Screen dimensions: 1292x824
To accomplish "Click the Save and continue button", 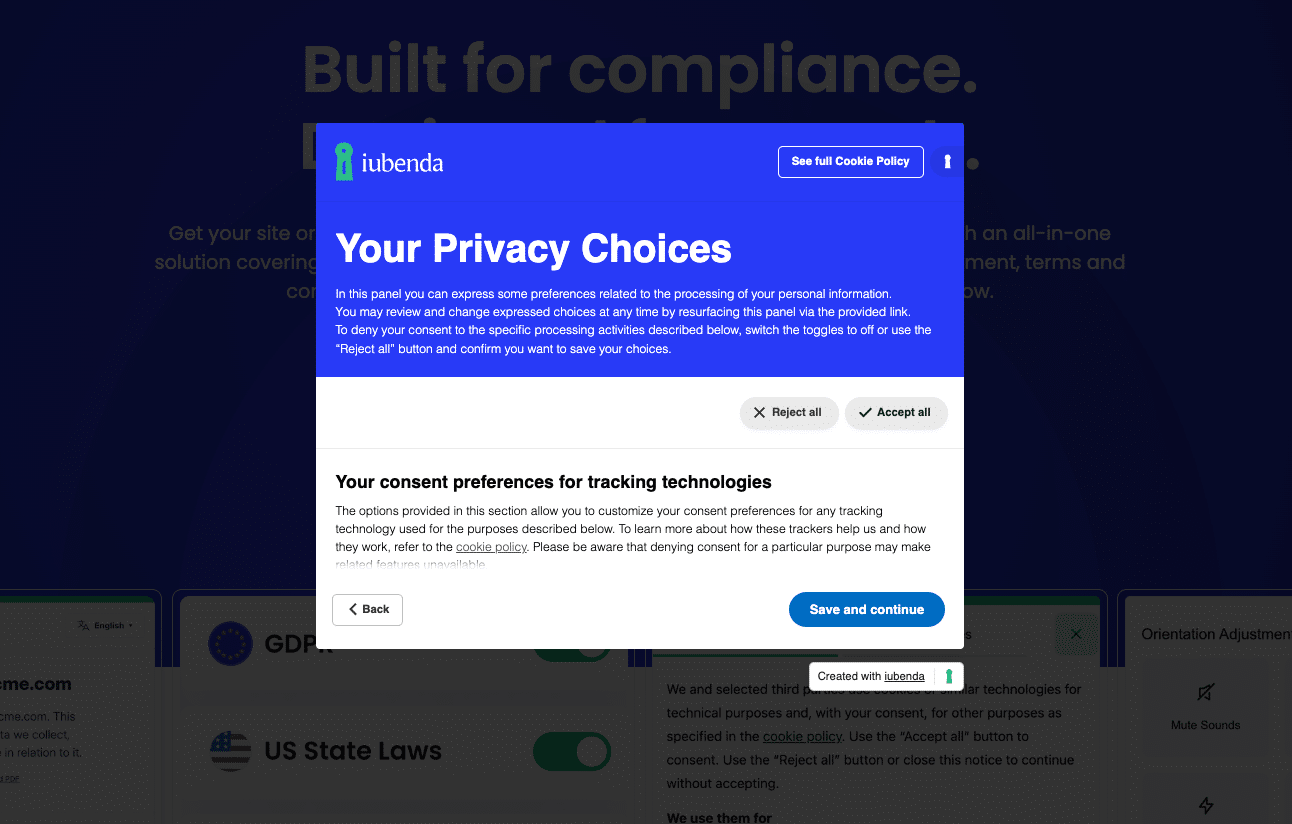I will [x=866, y=609].
